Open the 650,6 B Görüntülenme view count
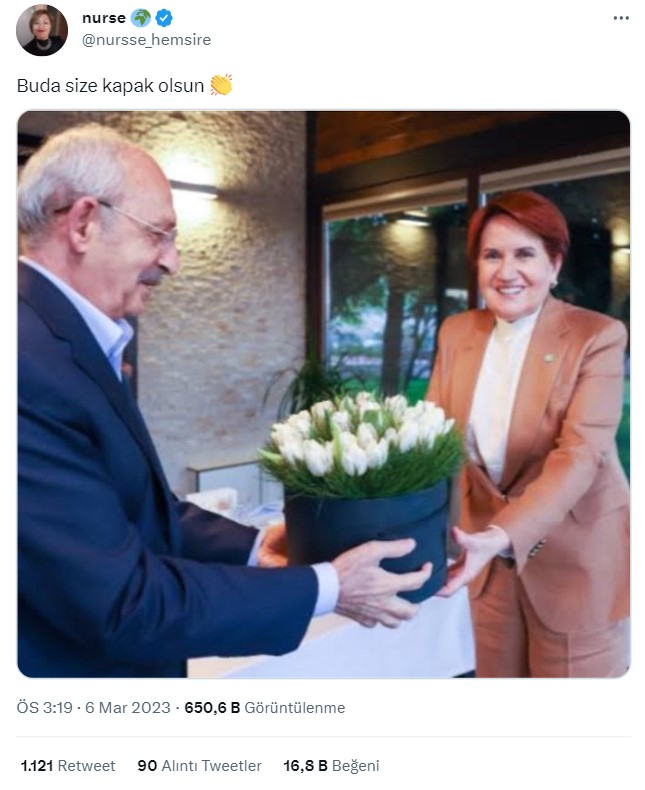Viewport: 645px width, 790px height. click(x=265, y=707)
